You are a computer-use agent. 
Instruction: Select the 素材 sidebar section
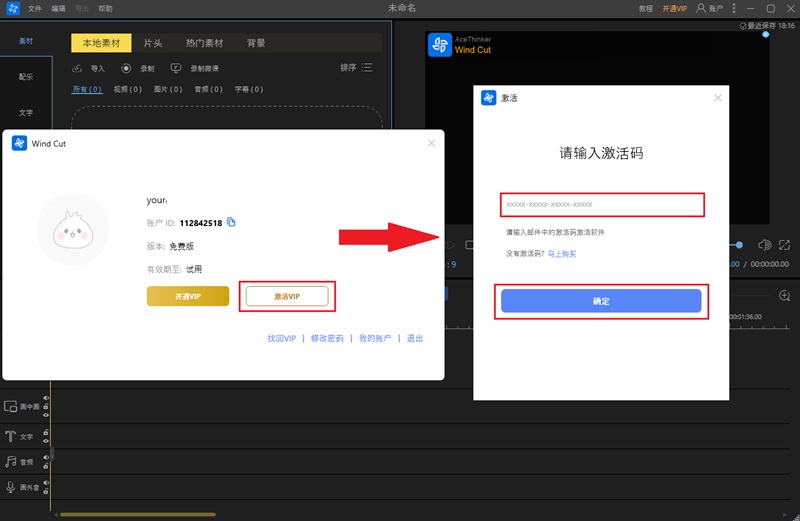coord(26,41)
